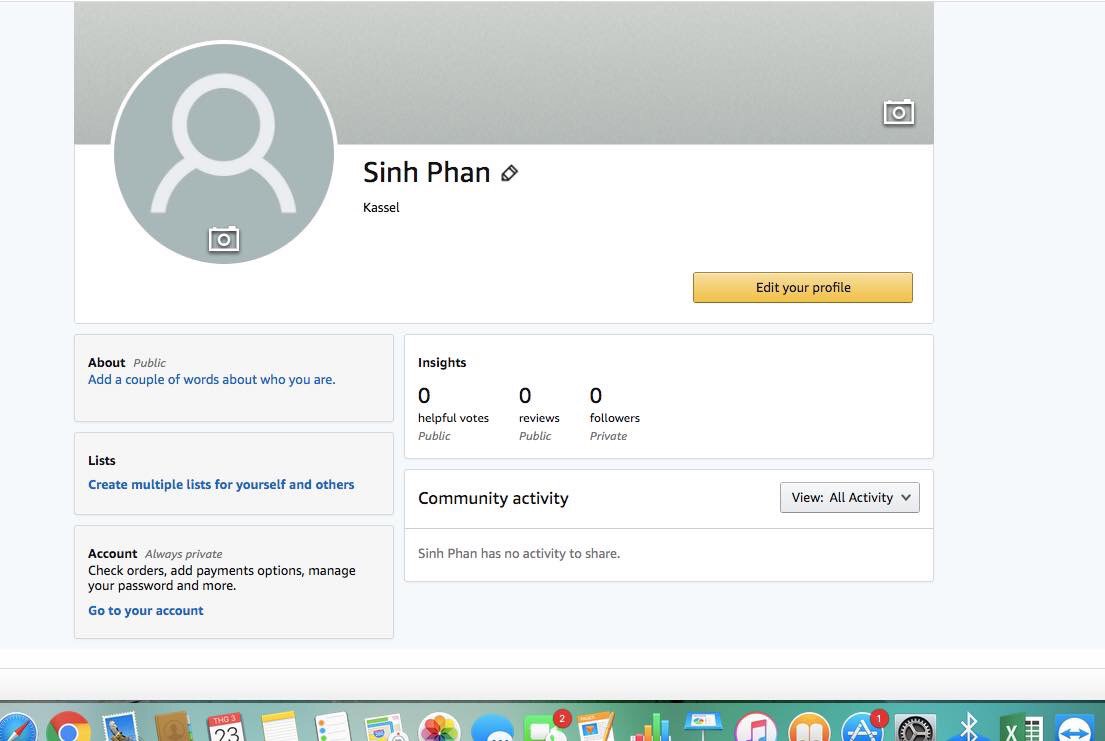Open Safari from the Dock
Screen dimensions: 1105x741
click(17, 728)
